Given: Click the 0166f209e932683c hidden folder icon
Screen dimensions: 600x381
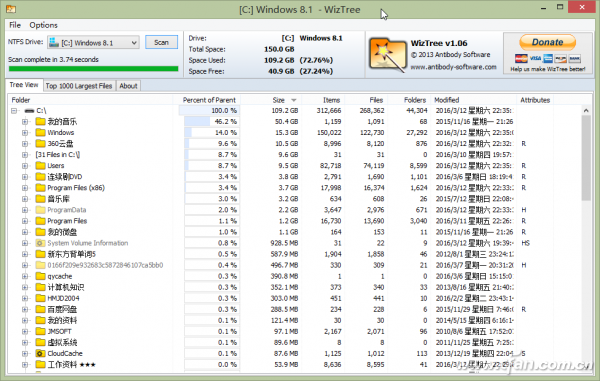Looking at the screenshot, I should [x=40, y=265].
